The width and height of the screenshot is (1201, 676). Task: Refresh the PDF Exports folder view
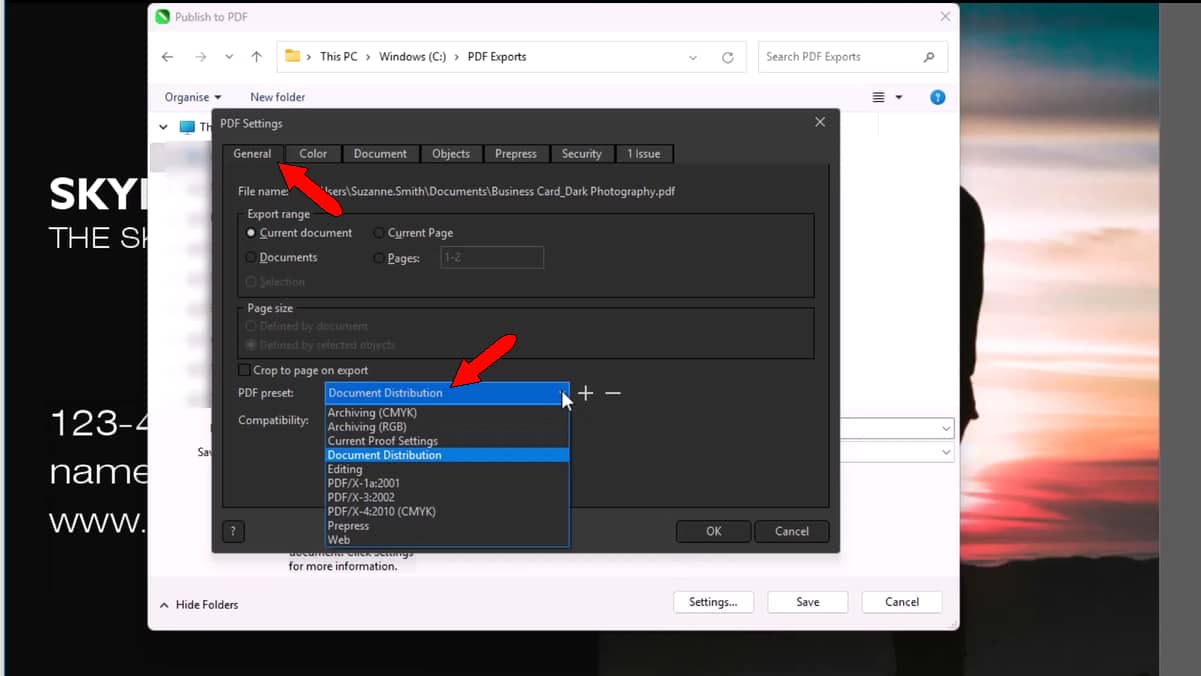point(727,57)
